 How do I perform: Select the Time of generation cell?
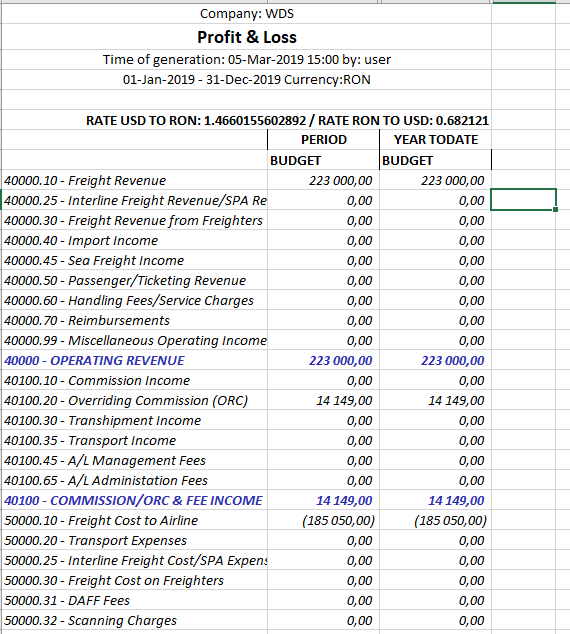tap(247, 60)
